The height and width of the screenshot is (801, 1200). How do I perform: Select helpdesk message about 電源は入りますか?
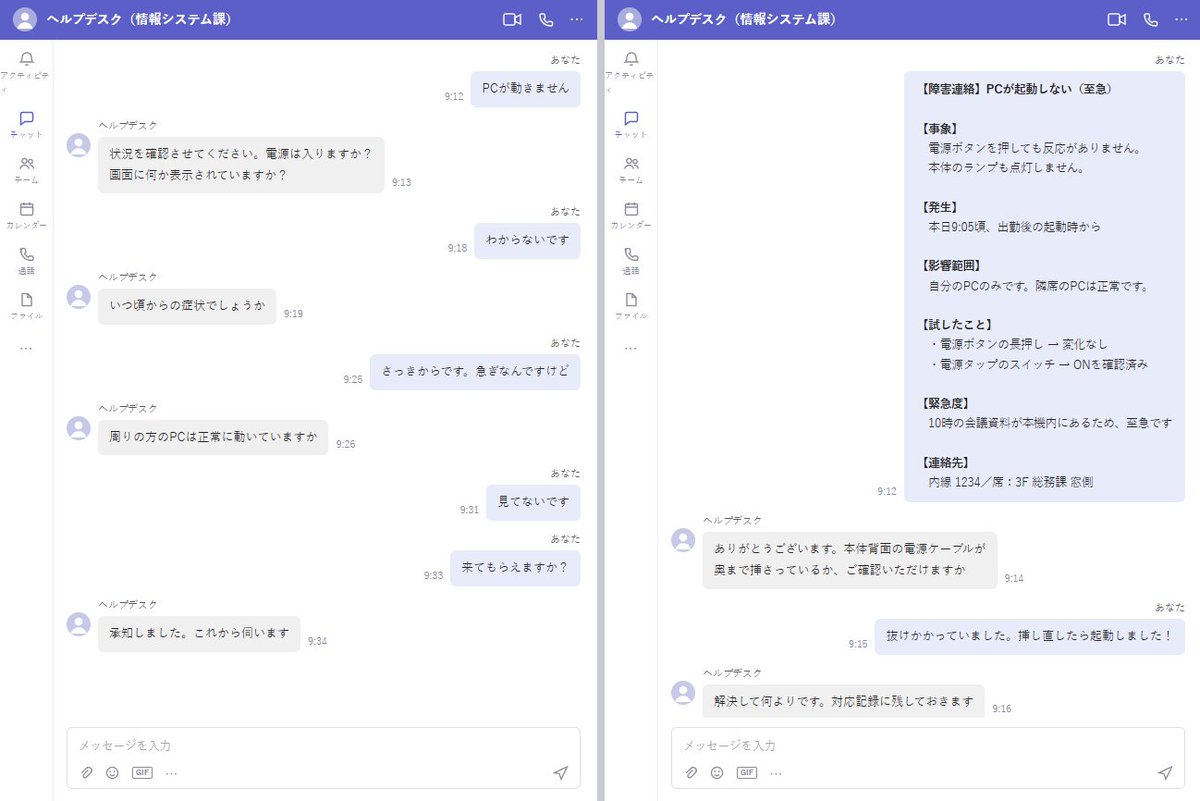[x=241, y=164]
